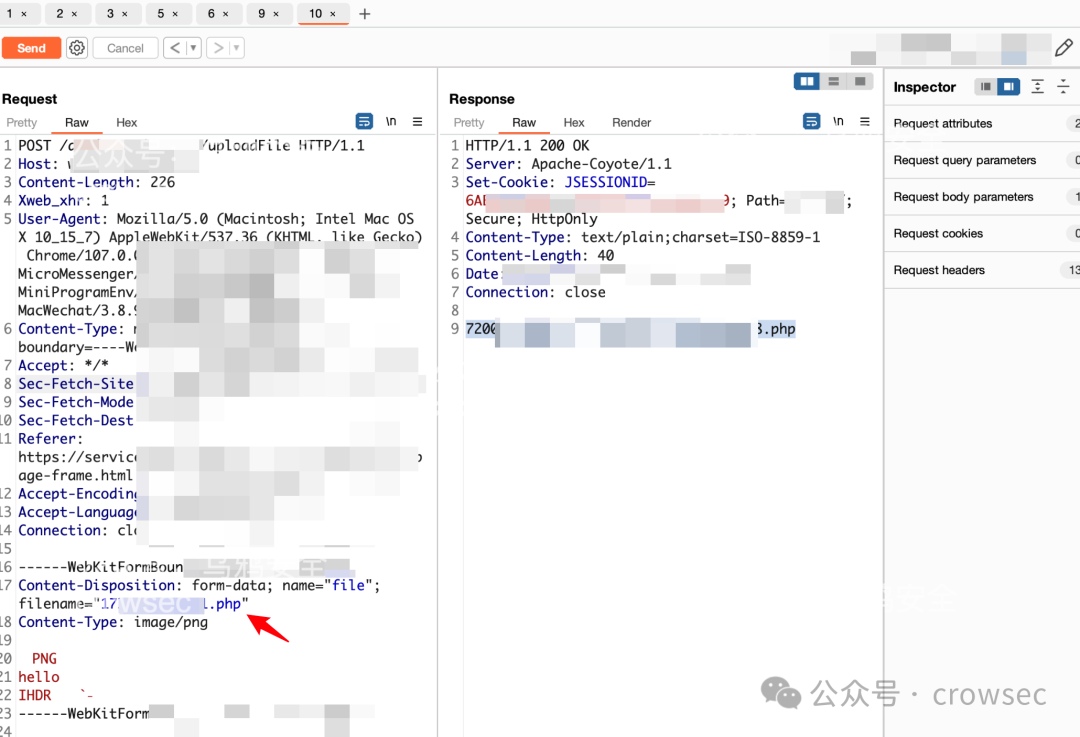
Task: Select Raw view in Response panel
Action: pos(524,123)
